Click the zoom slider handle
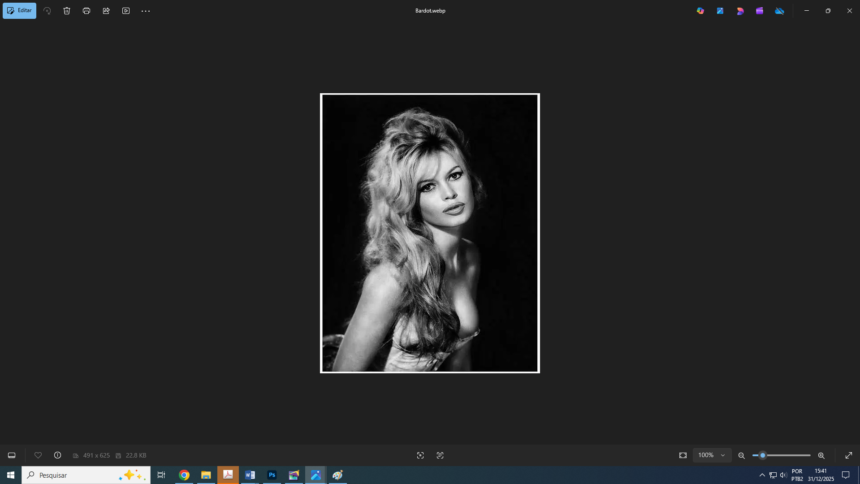 click(762, 455)
